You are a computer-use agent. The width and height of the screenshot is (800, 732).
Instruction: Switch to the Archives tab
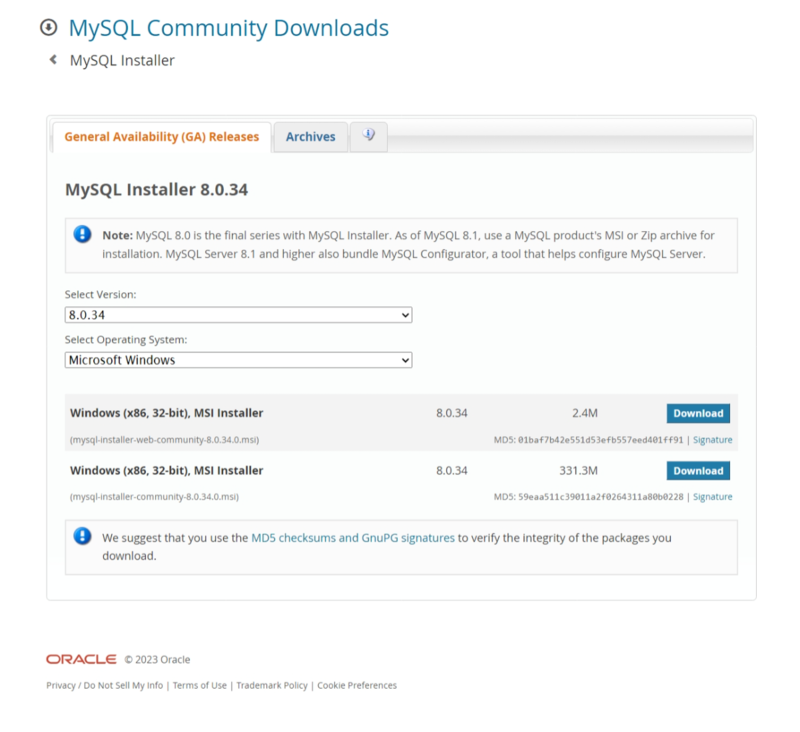[x=311, y=137]
